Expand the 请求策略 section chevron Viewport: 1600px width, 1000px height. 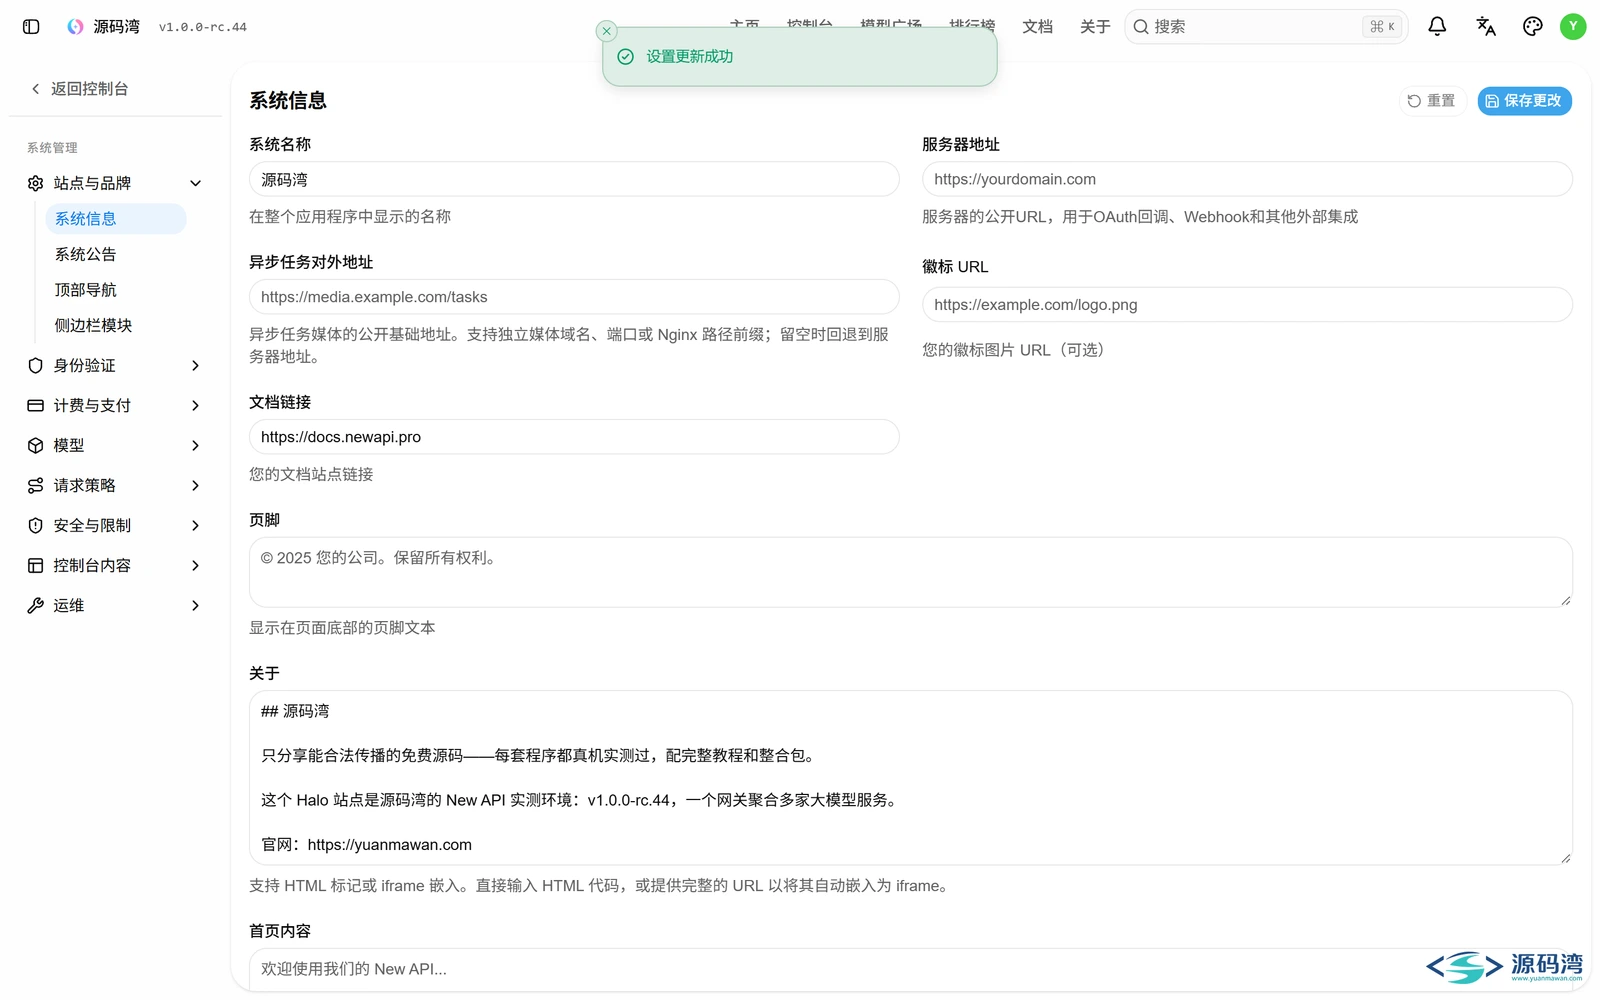(x=196, y=485)
